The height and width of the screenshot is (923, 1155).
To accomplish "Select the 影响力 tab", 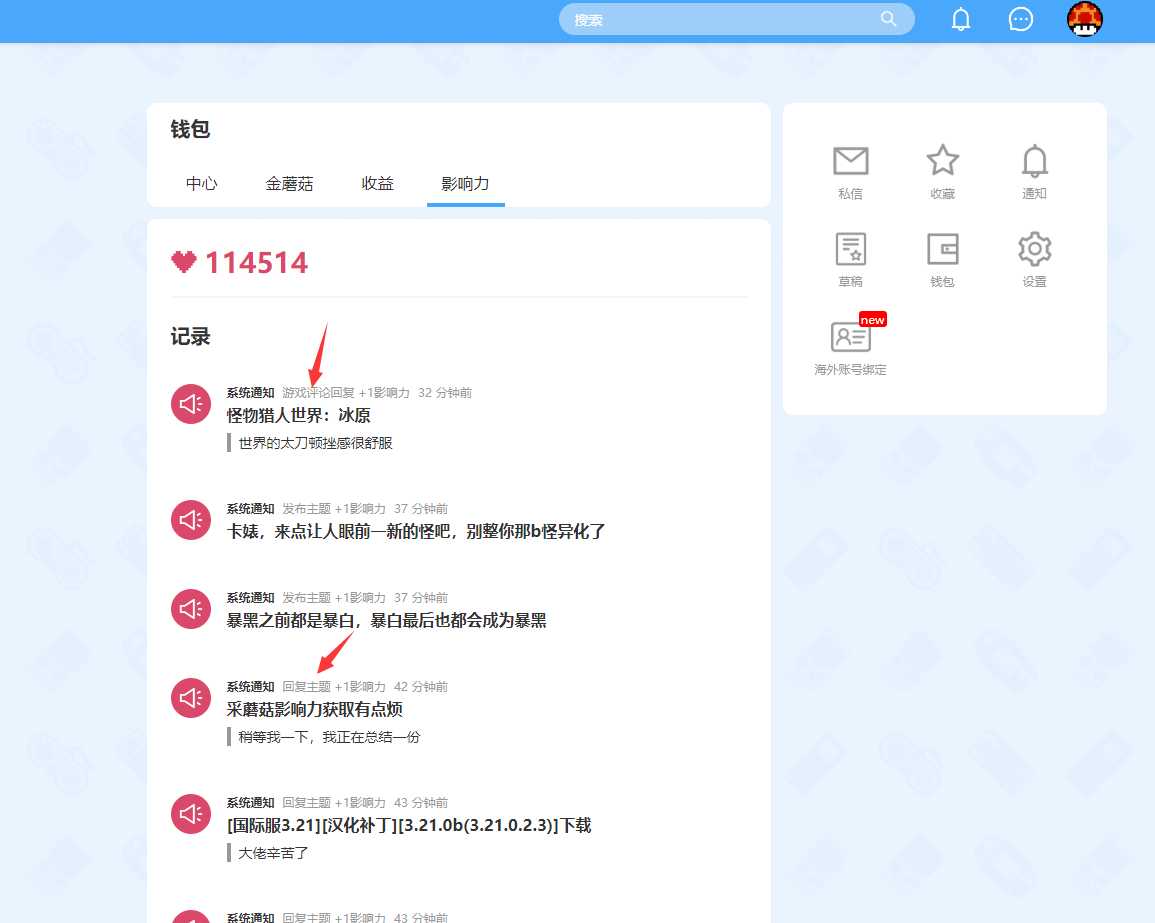I will (x=465, y=184).
